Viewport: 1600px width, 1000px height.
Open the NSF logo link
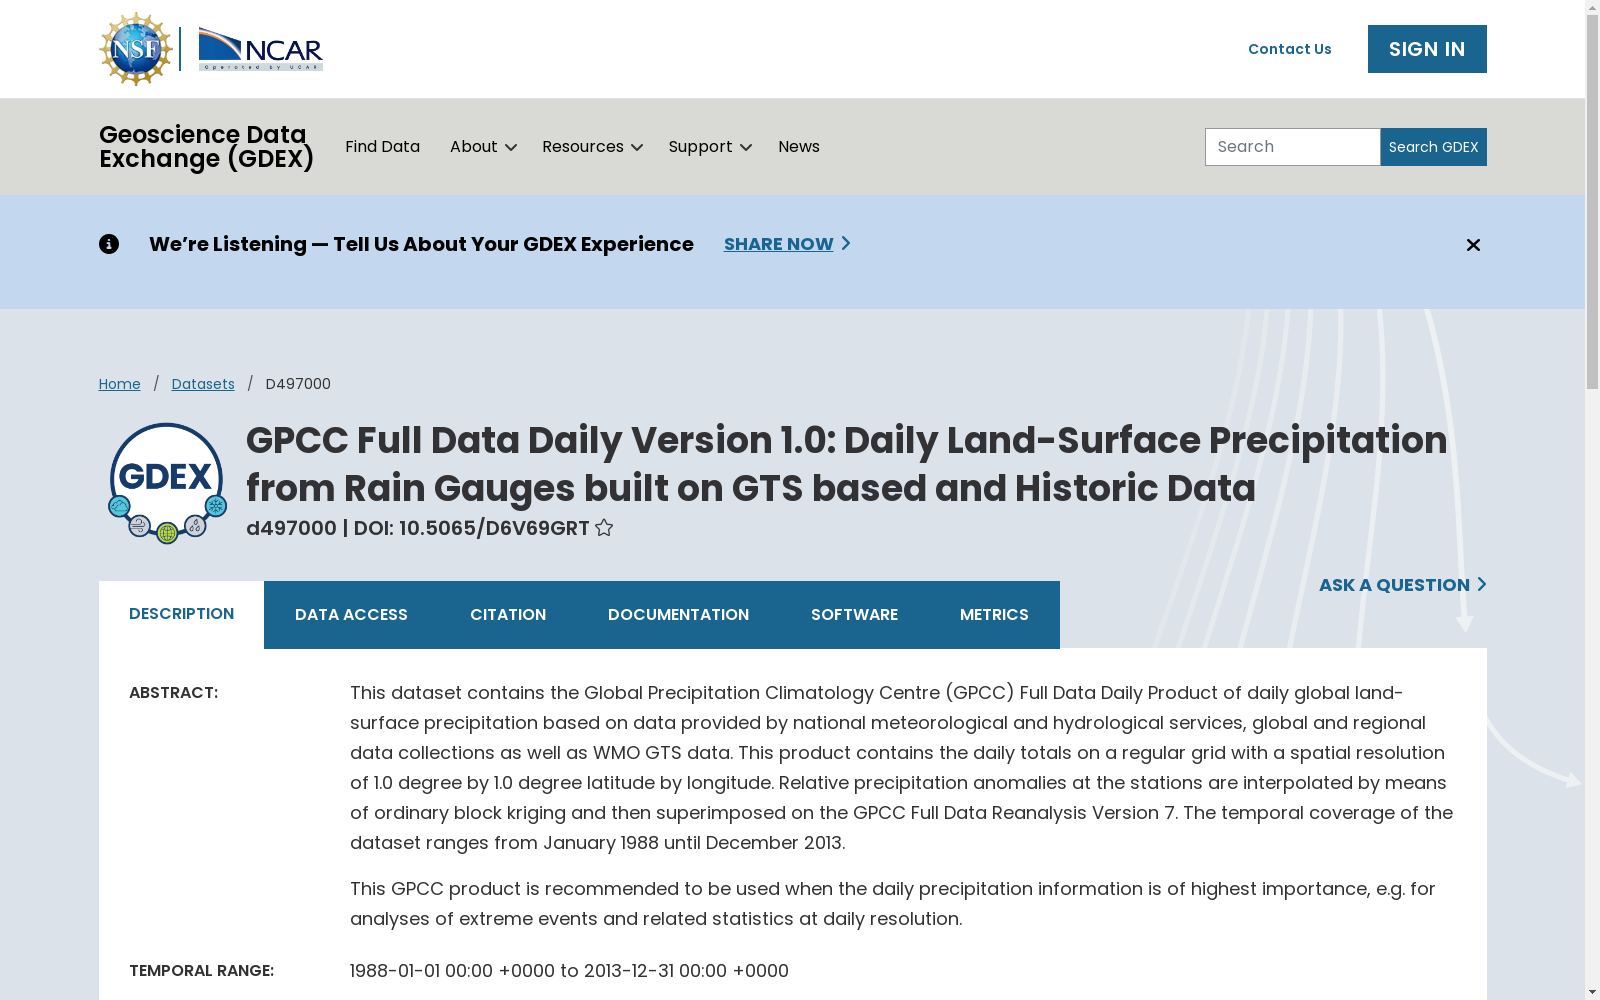pos(136,49)
